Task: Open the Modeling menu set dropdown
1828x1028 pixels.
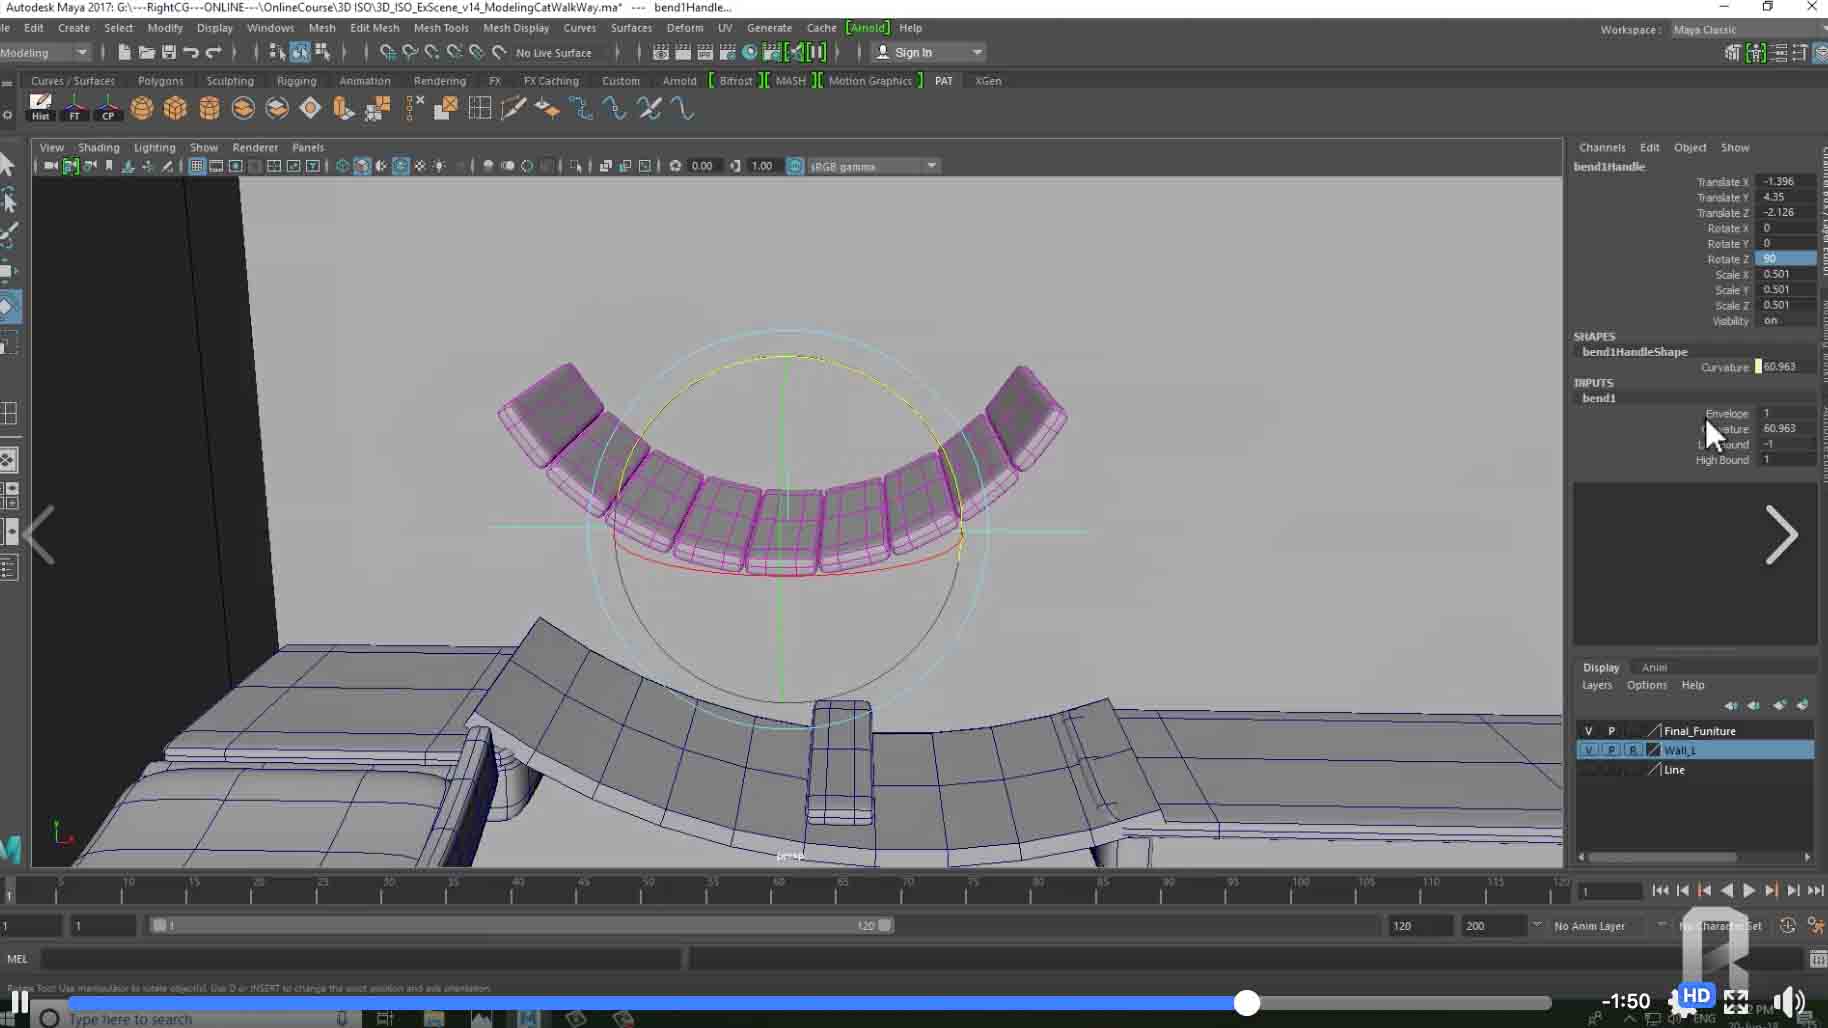Action: click(x=82, y=52)
